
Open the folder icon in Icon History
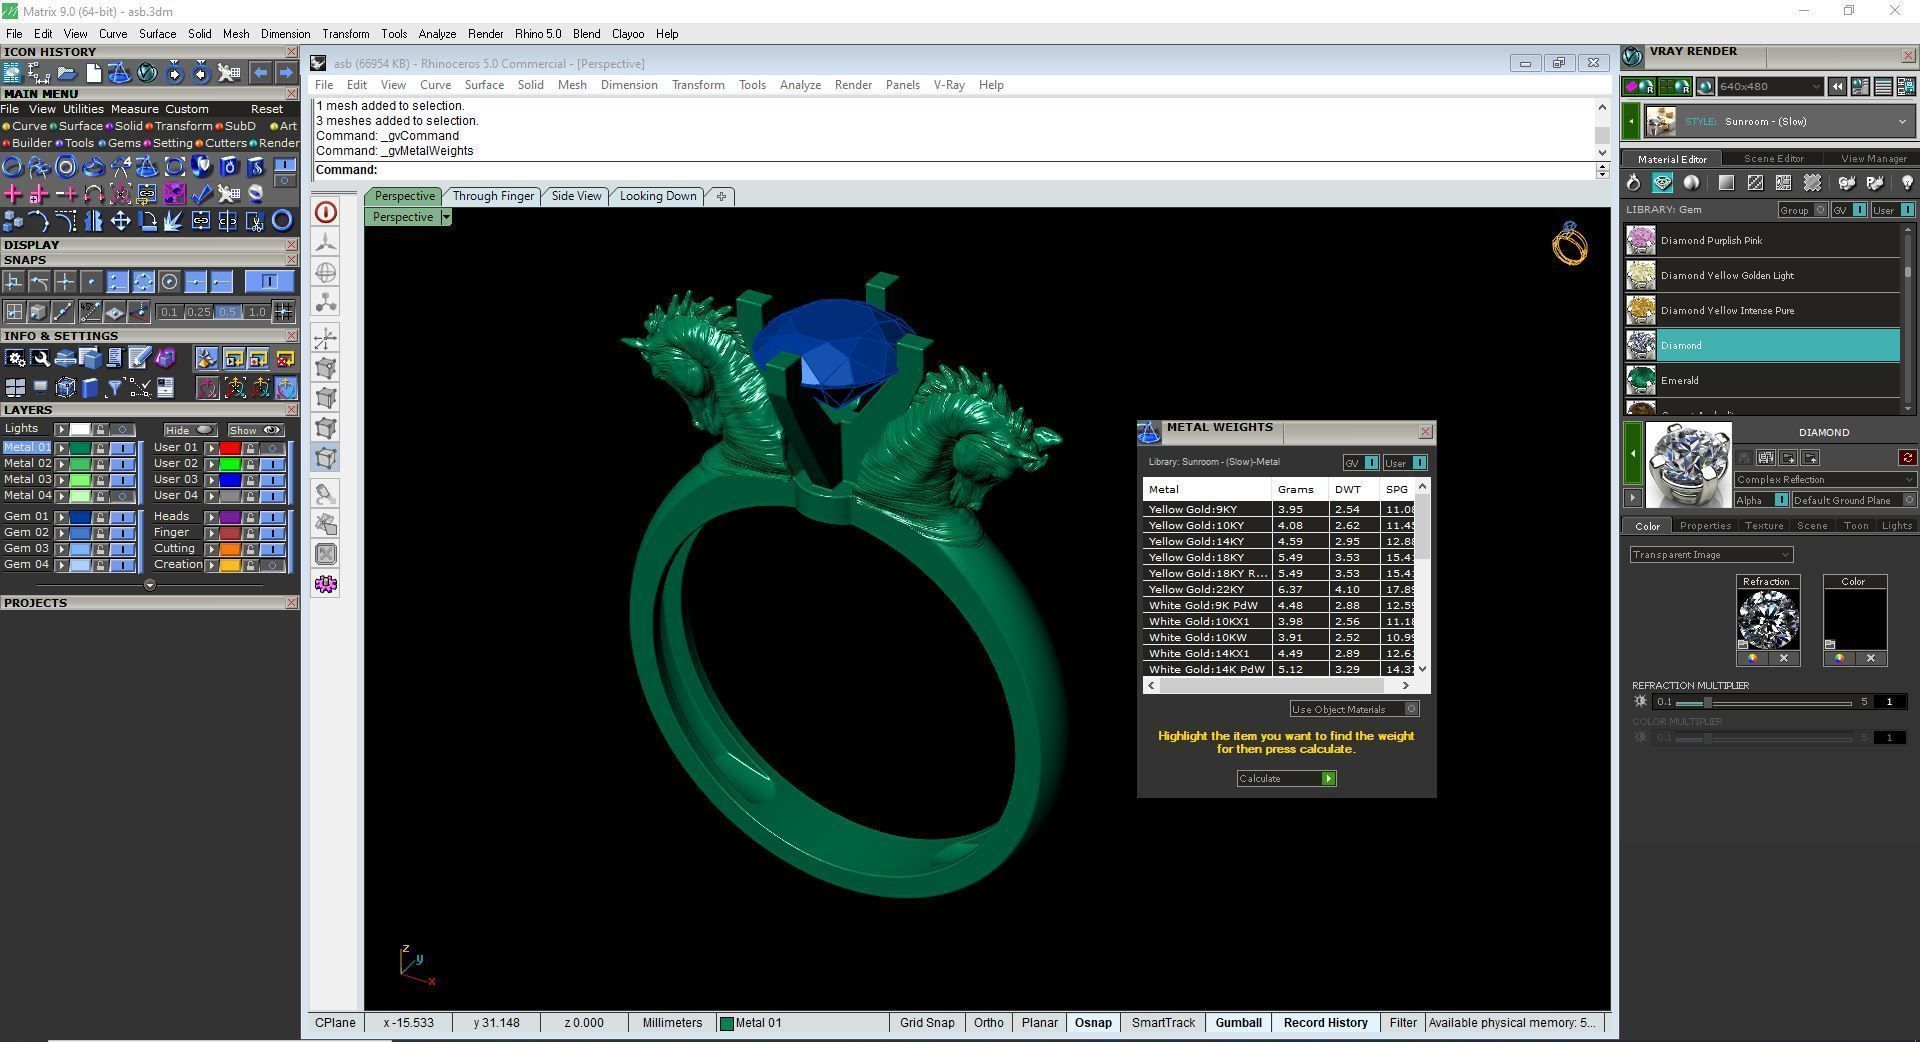(x=66, y=73)
